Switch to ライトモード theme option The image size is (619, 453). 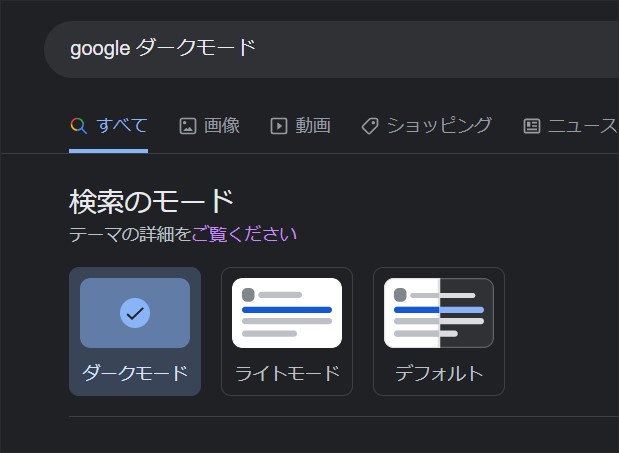coord(287,373)
